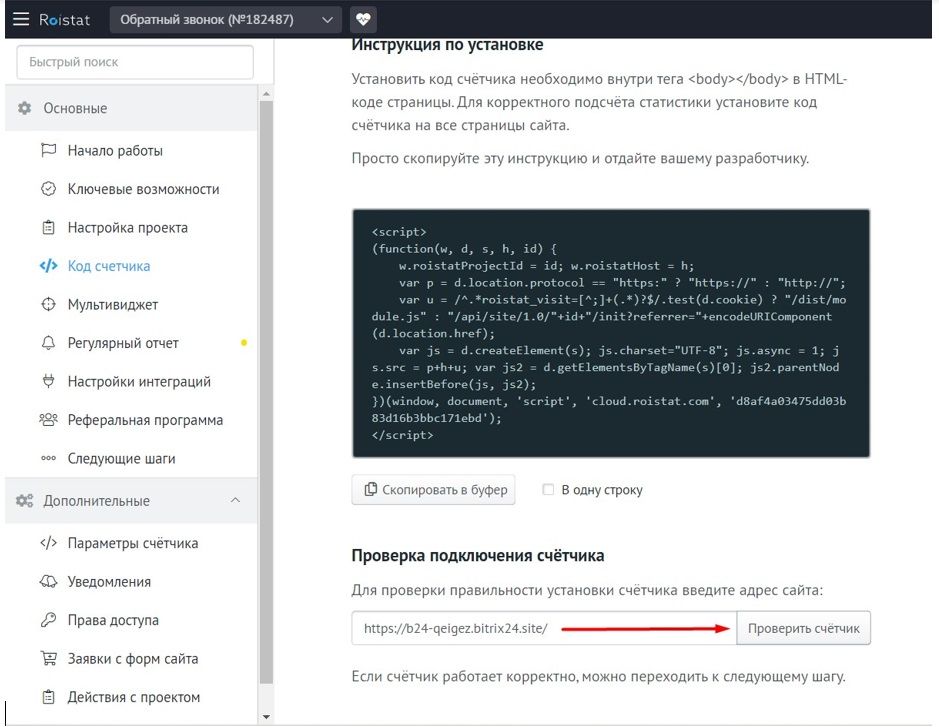Open the hamburger menu icon
The height and width of the screenshot is (727, 939).
click(x=21, y=19)
